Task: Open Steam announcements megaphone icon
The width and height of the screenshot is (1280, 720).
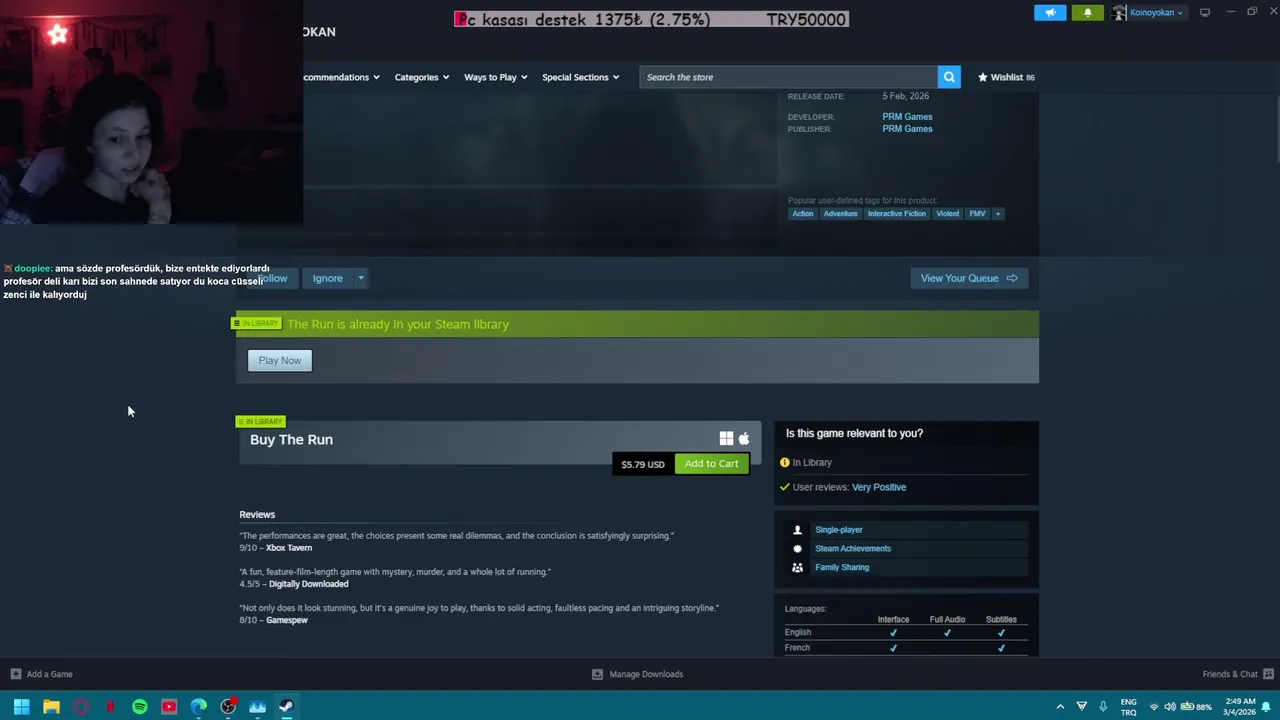Action: point(1050,13)
